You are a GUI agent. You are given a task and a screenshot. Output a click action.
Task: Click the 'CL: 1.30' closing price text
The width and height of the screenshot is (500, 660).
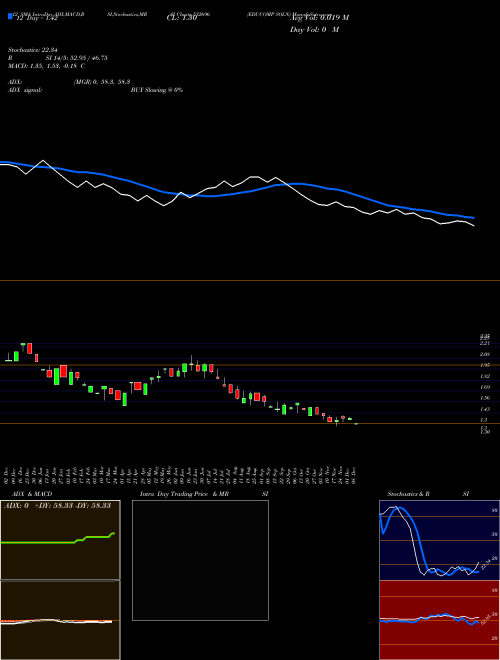click(x=181, y=17)
